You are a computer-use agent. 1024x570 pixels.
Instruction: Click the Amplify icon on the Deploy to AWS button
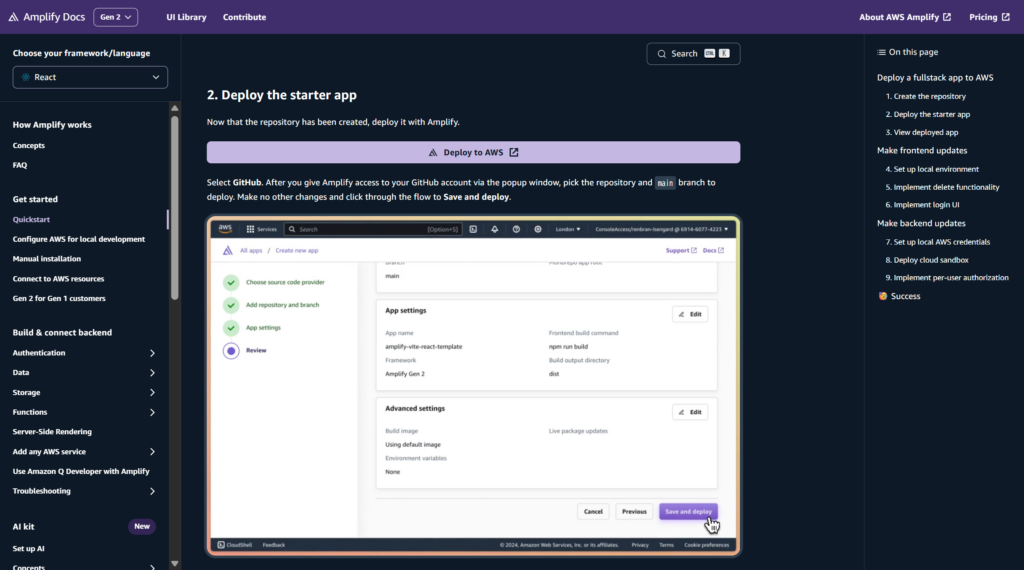click(x=432, y=153)
